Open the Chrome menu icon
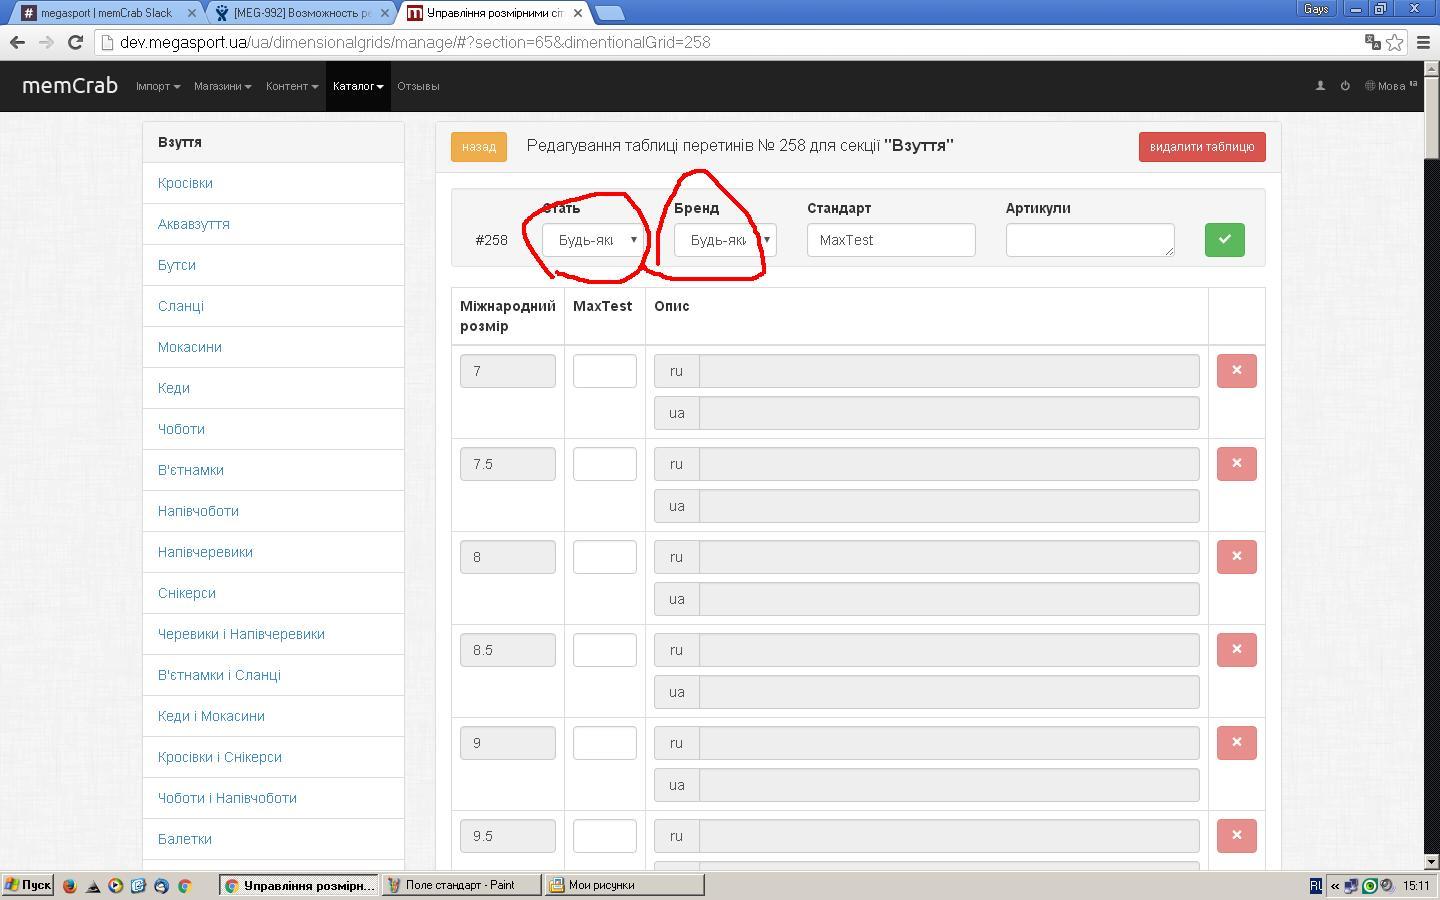This screenshot has width=1440, height=900. pos(1423,42)
